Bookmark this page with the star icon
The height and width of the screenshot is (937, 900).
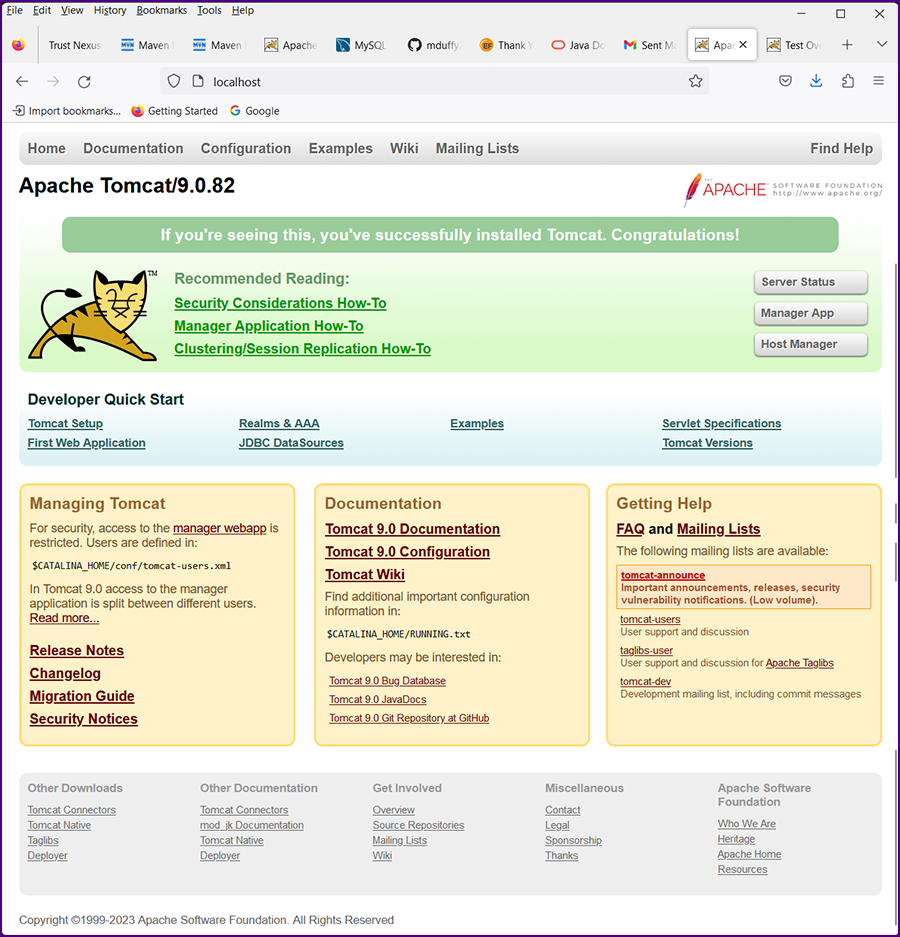[x=695, y=82]
